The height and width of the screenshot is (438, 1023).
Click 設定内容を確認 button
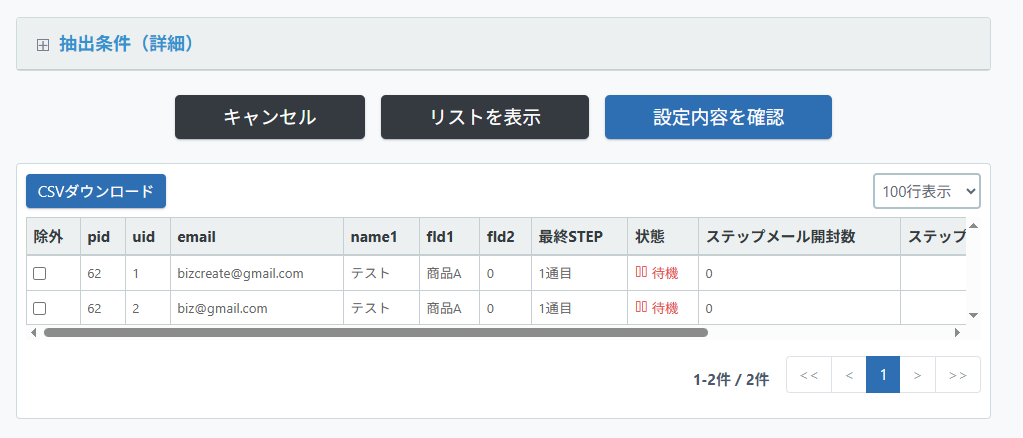(x=718, y=117)
